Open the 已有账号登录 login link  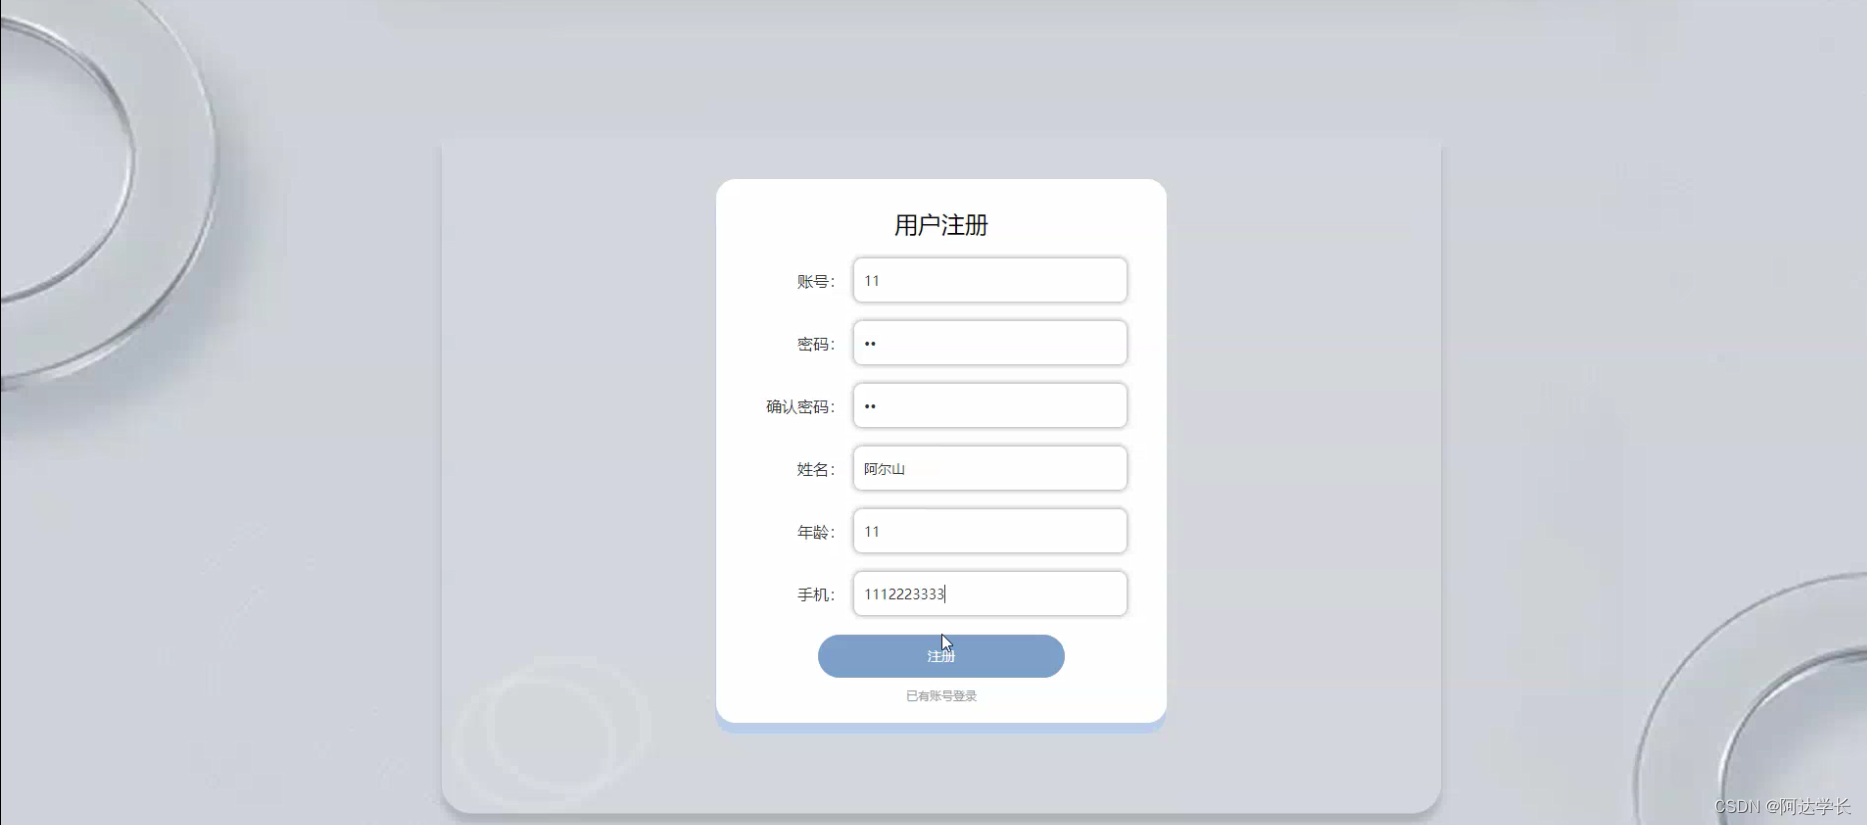click(x=941, y=696)
